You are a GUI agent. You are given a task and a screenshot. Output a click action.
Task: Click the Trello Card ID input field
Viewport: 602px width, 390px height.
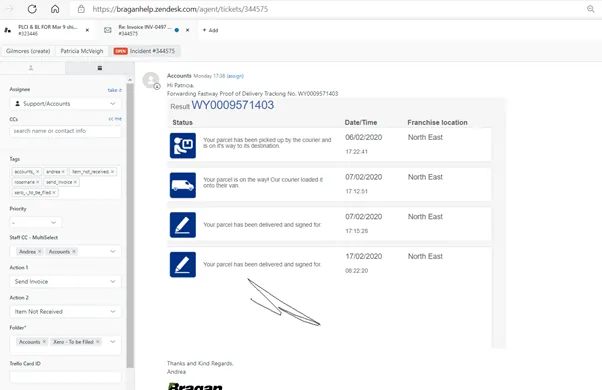(65, 377)
